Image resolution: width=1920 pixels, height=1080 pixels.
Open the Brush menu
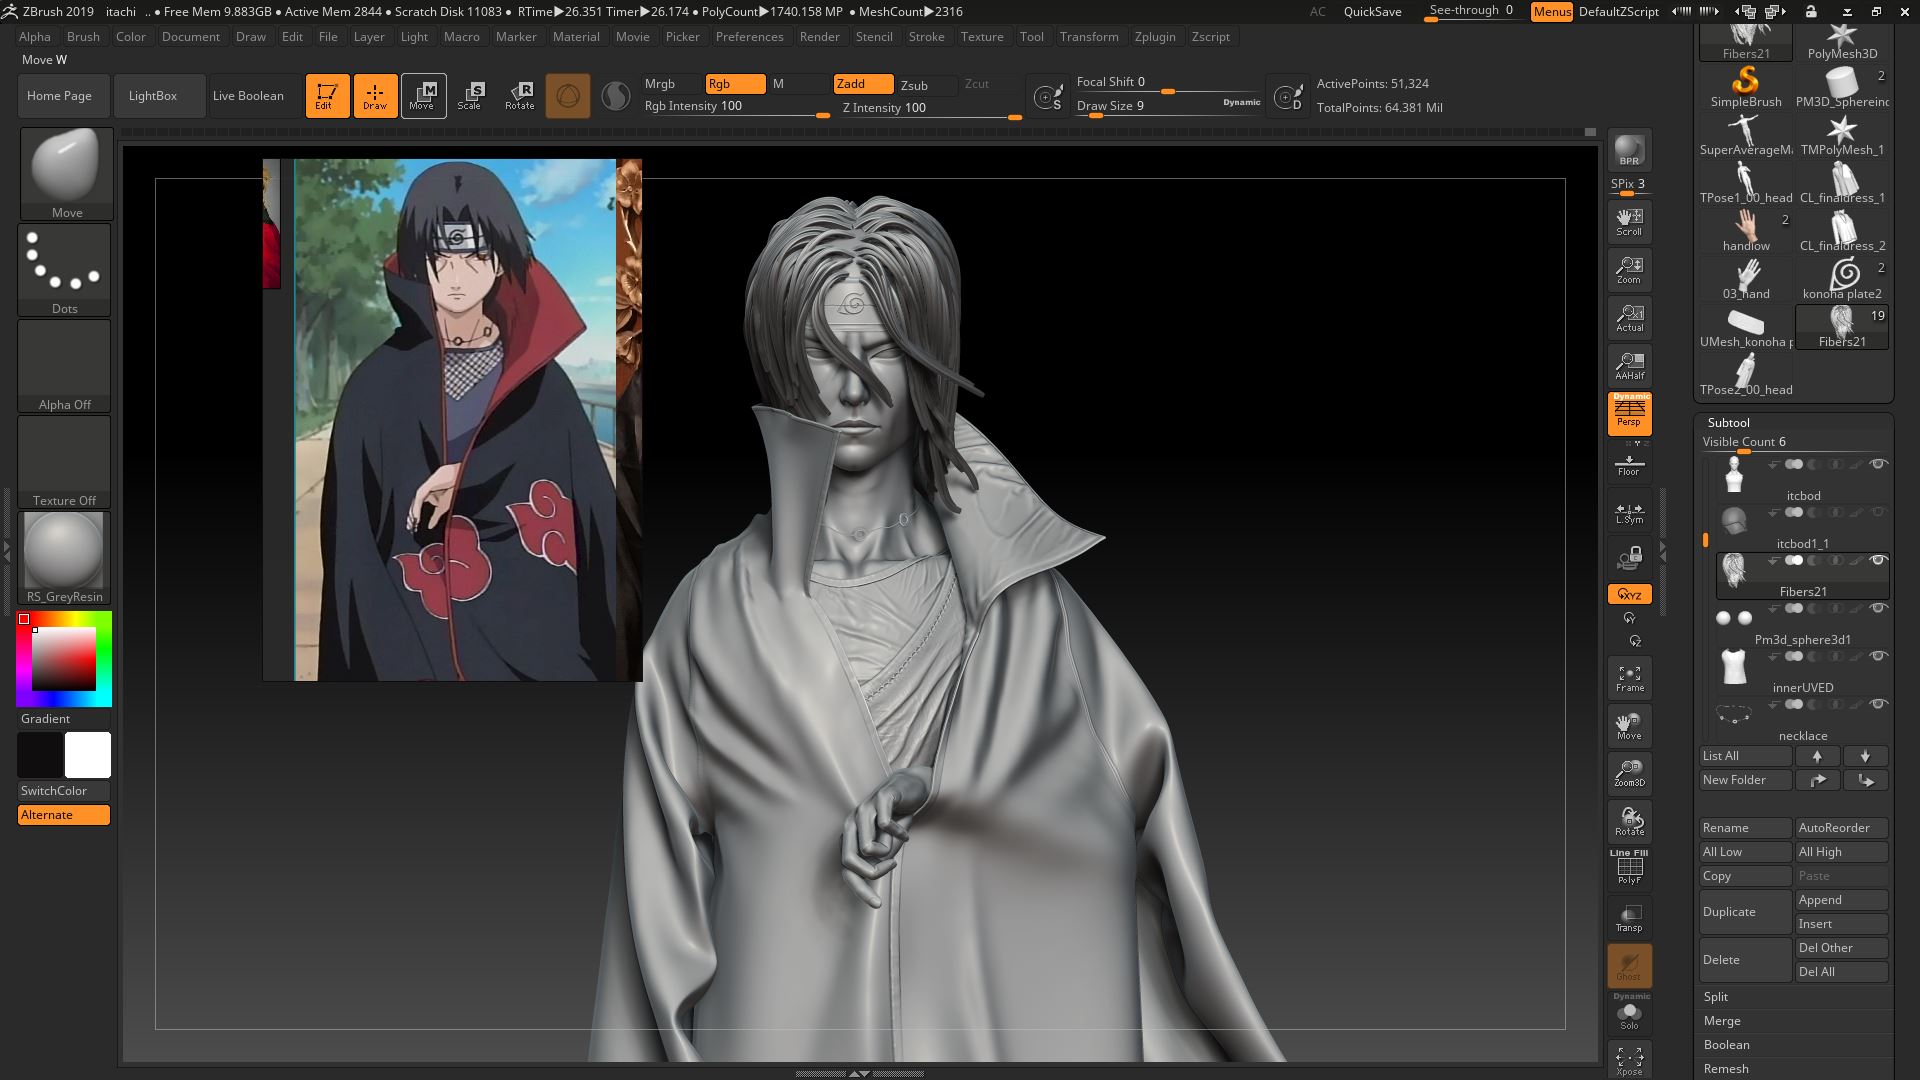[83, 37]
